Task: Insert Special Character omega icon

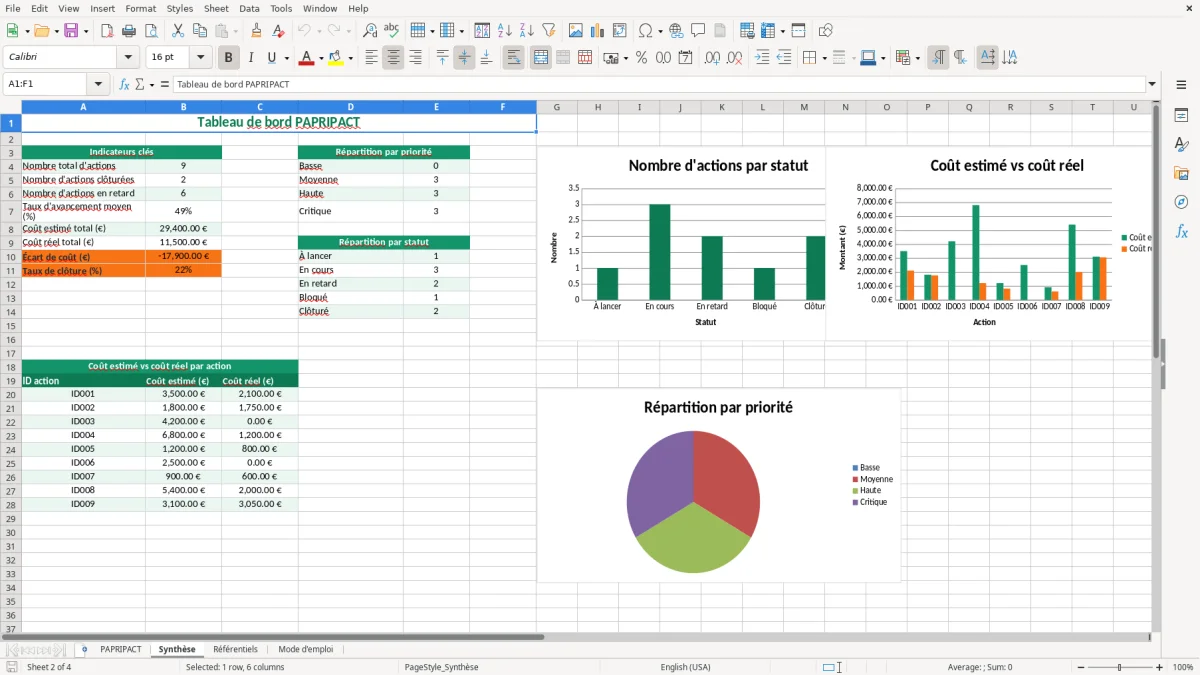Action: [x=645, y=31]
